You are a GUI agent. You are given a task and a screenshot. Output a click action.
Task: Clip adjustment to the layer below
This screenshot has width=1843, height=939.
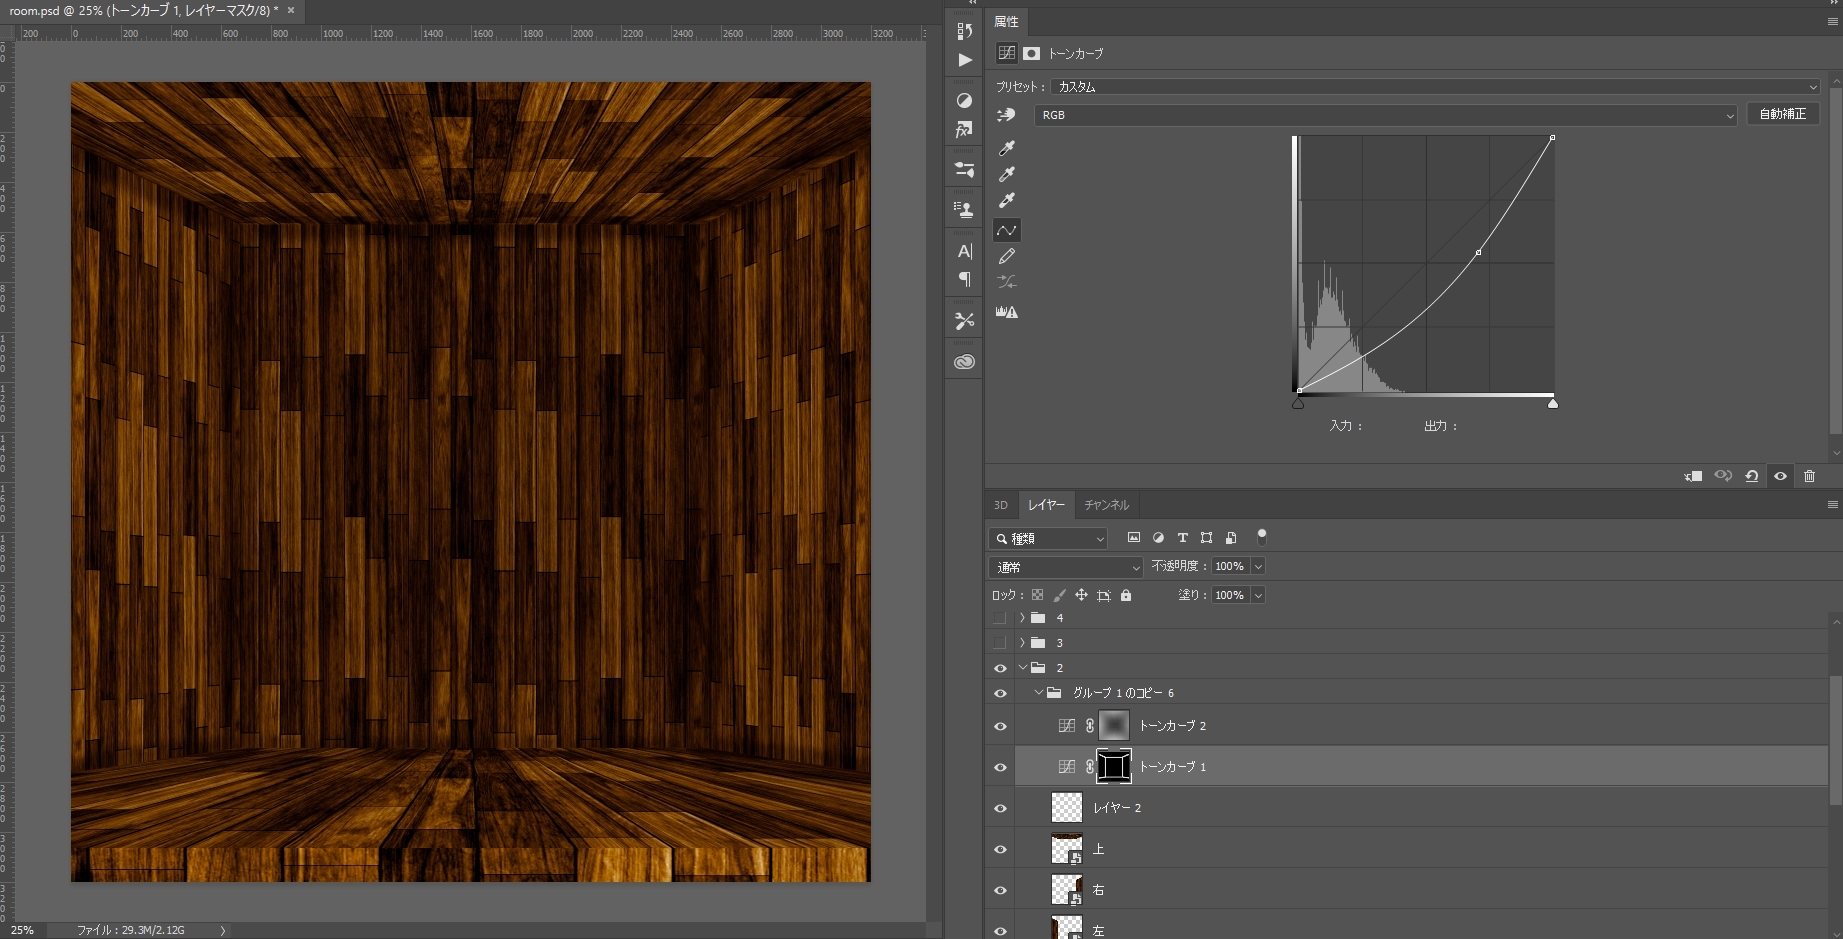[x=1693, y=476]
